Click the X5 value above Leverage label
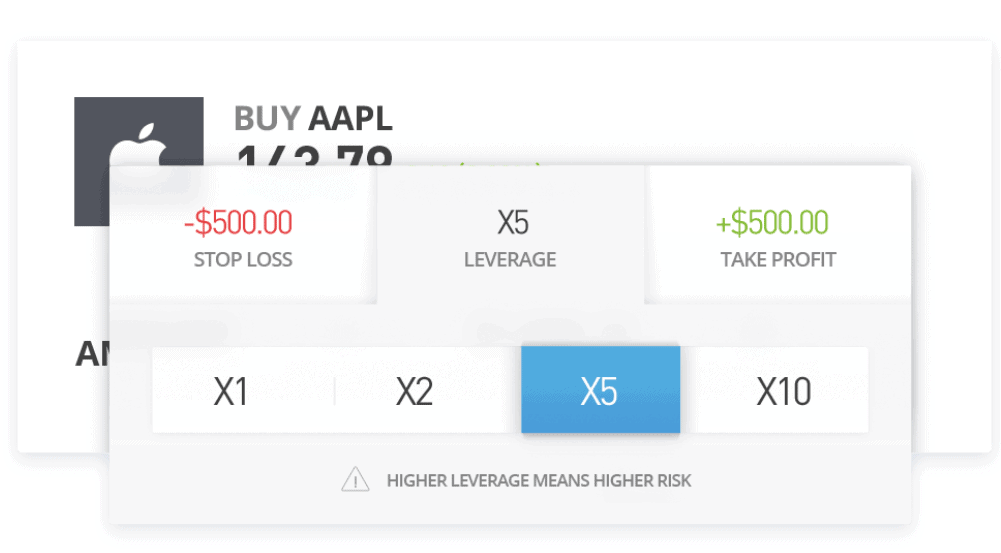The image size is (1001, 553). 513,223
